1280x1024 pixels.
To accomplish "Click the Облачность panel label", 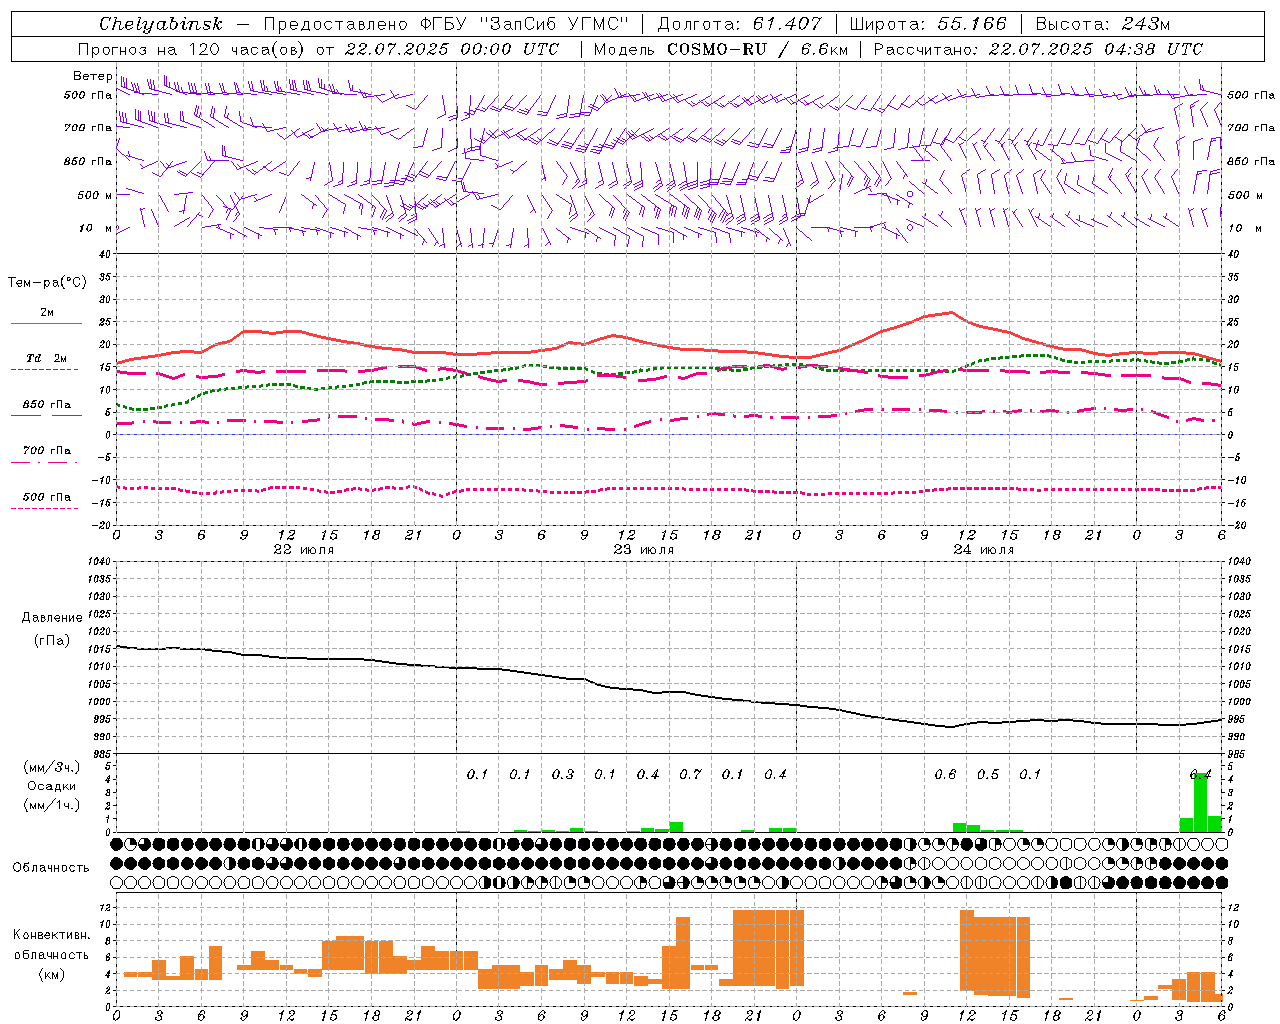I will 51,868.
